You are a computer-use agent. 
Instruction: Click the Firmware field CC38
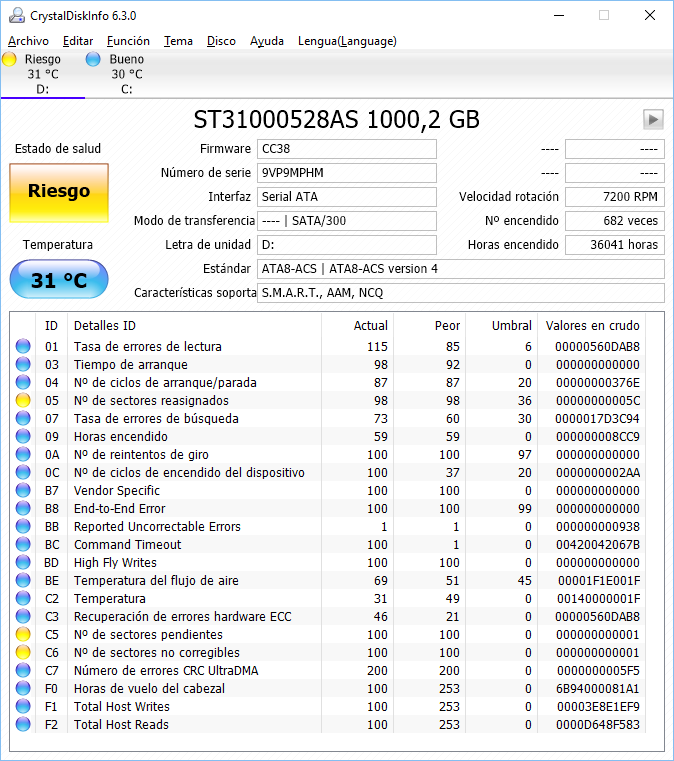coord(346,149)
